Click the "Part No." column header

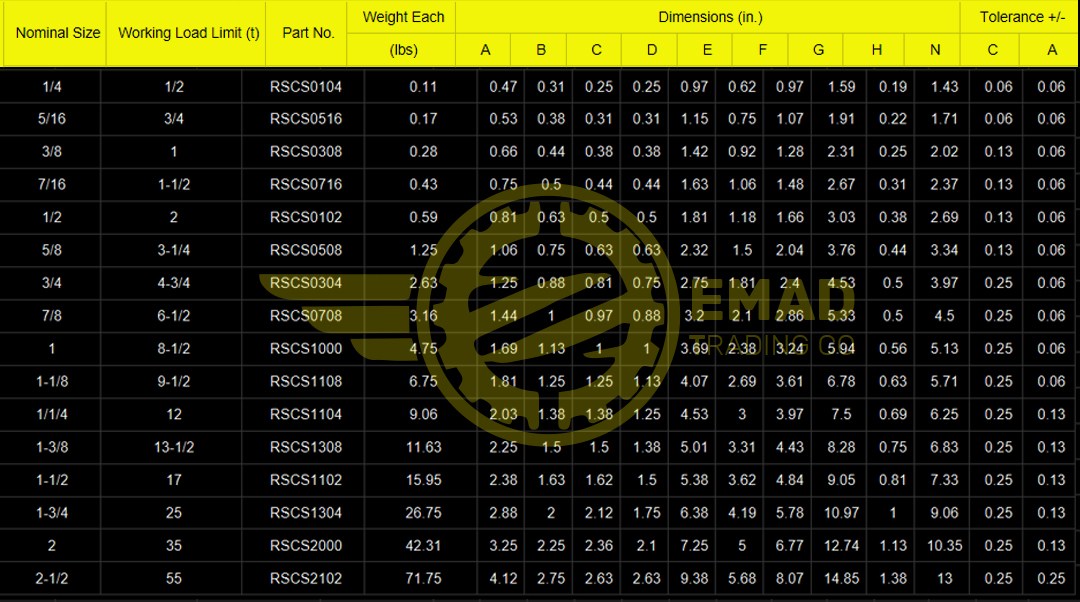pyautogui.click(x=309, y=33)
